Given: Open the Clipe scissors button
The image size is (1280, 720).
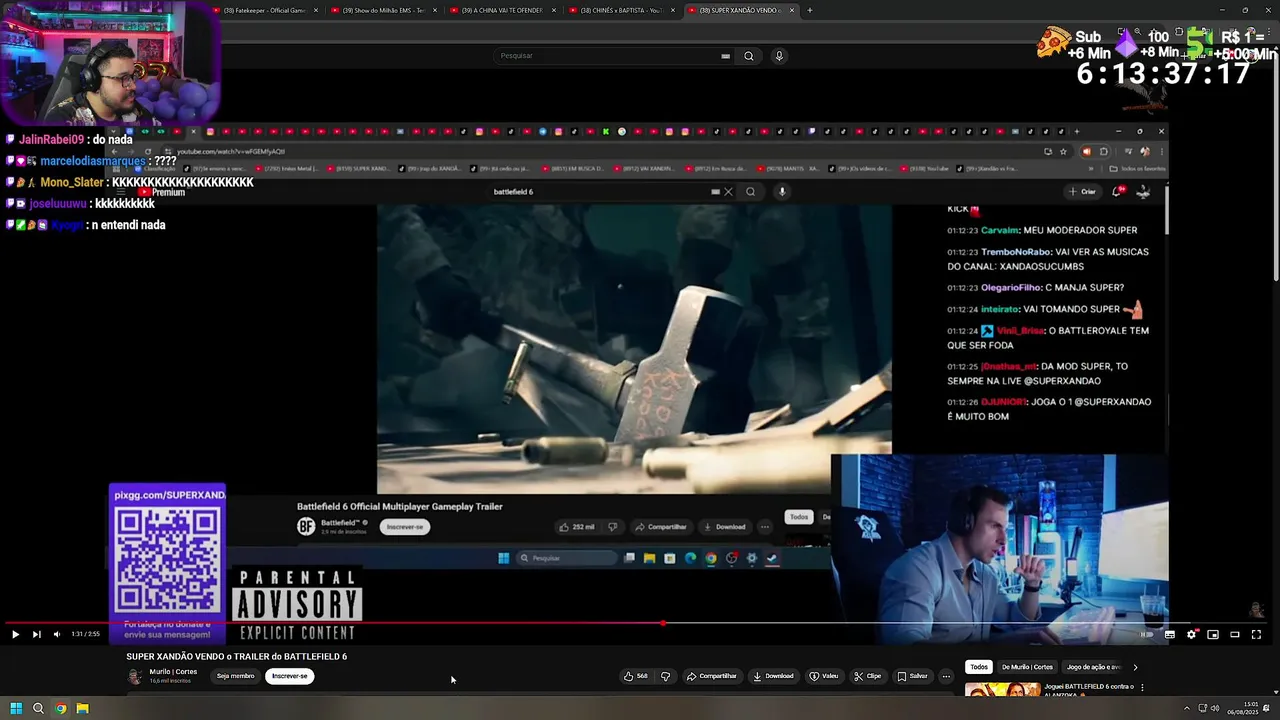Looking at the screenshot, I should [868, 676].
